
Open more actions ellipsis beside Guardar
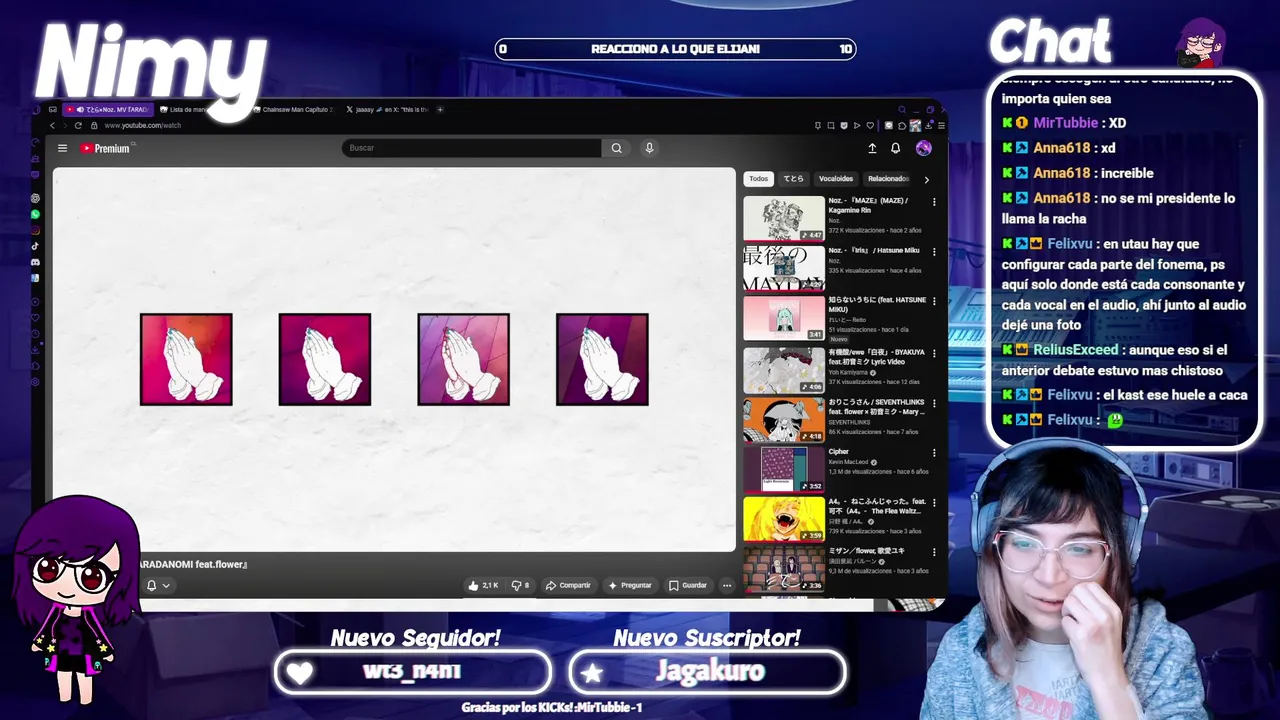pos(727,585)
